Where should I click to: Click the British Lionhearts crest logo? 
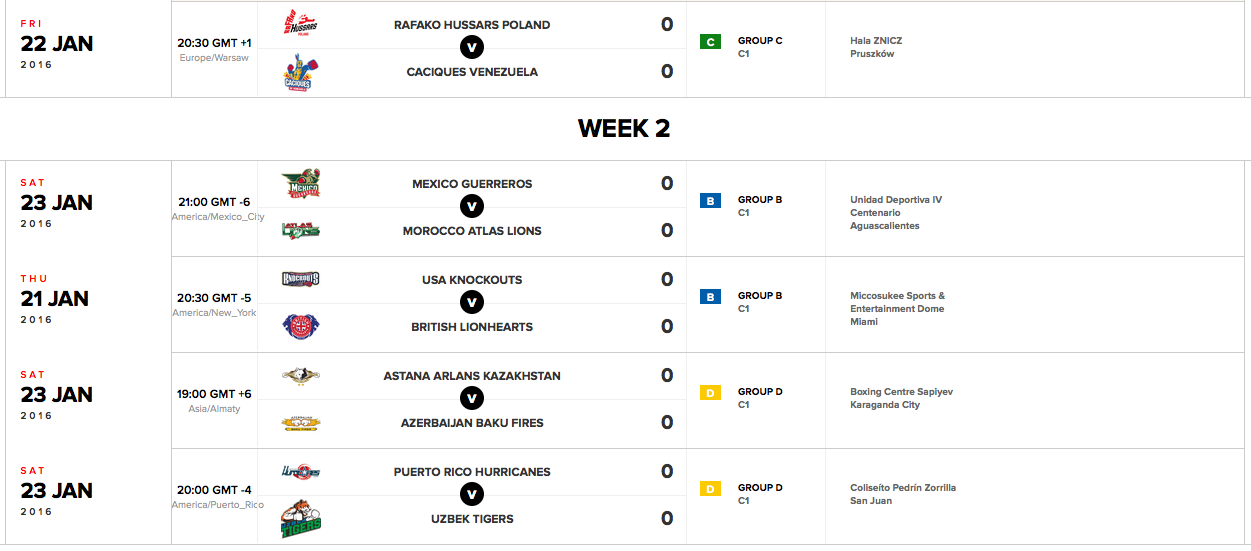point(301,327)
